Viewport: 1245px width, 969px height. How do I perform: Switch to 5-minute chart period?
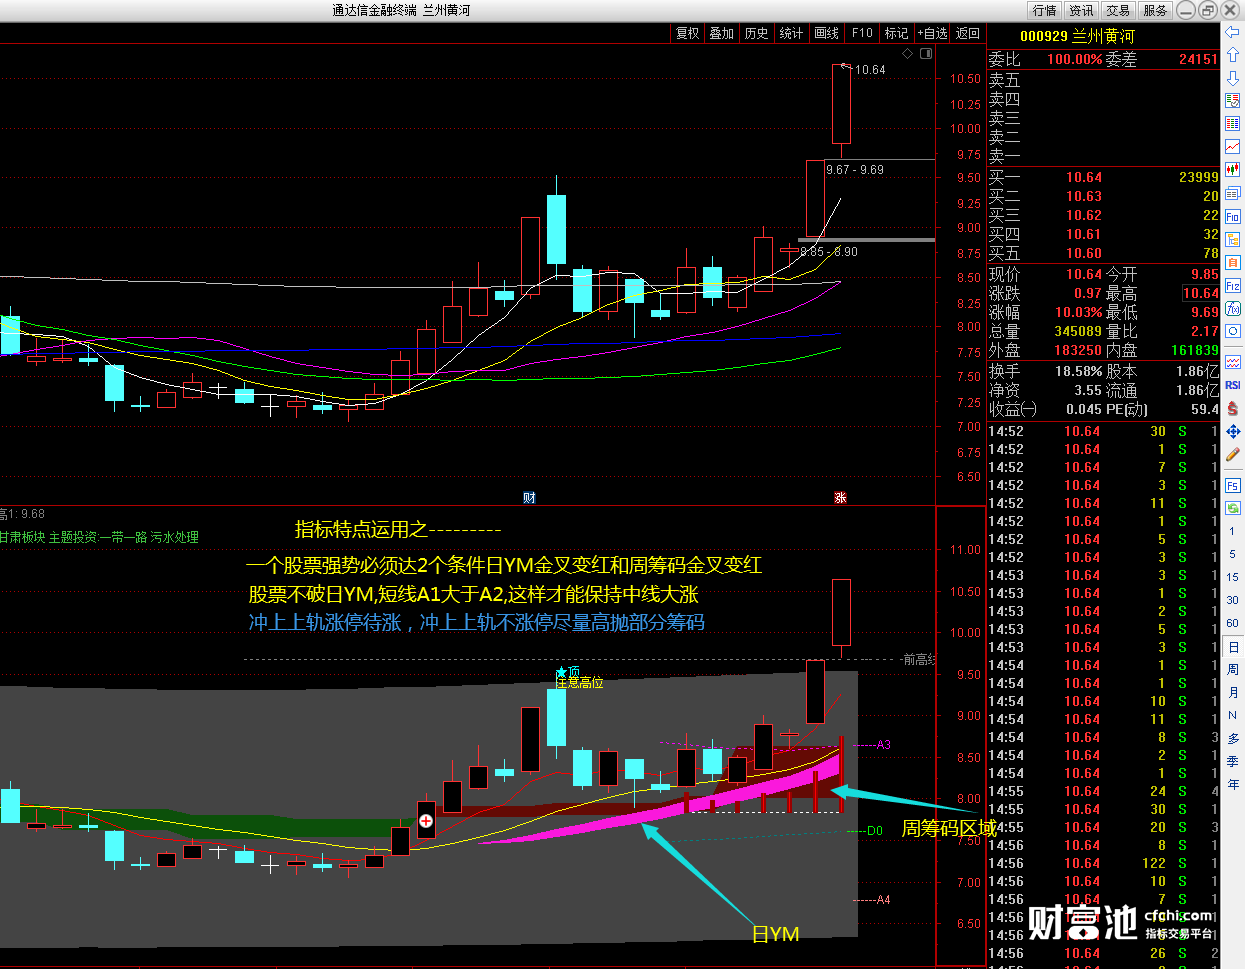pyautogui.click(x=1233, y=554)
